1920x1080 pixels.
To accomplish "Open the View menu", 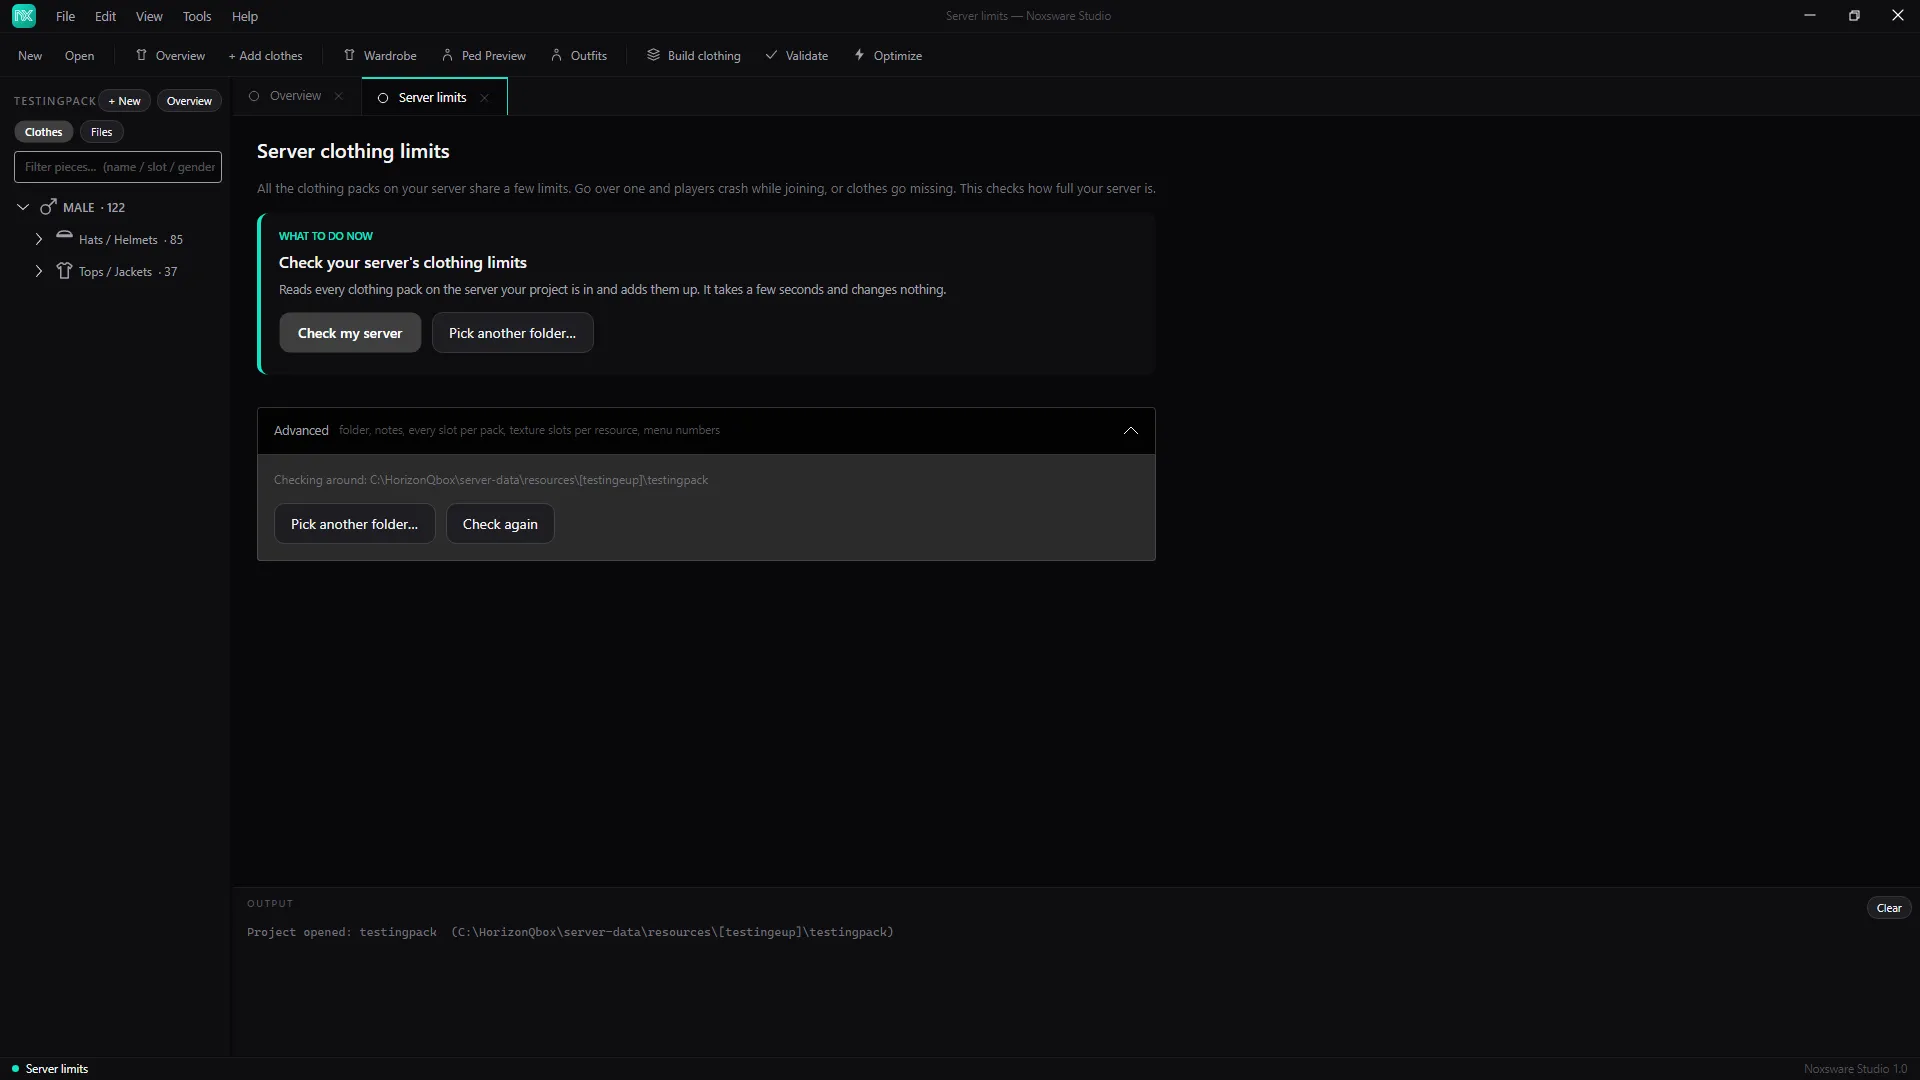I will [x=149, y=16].
